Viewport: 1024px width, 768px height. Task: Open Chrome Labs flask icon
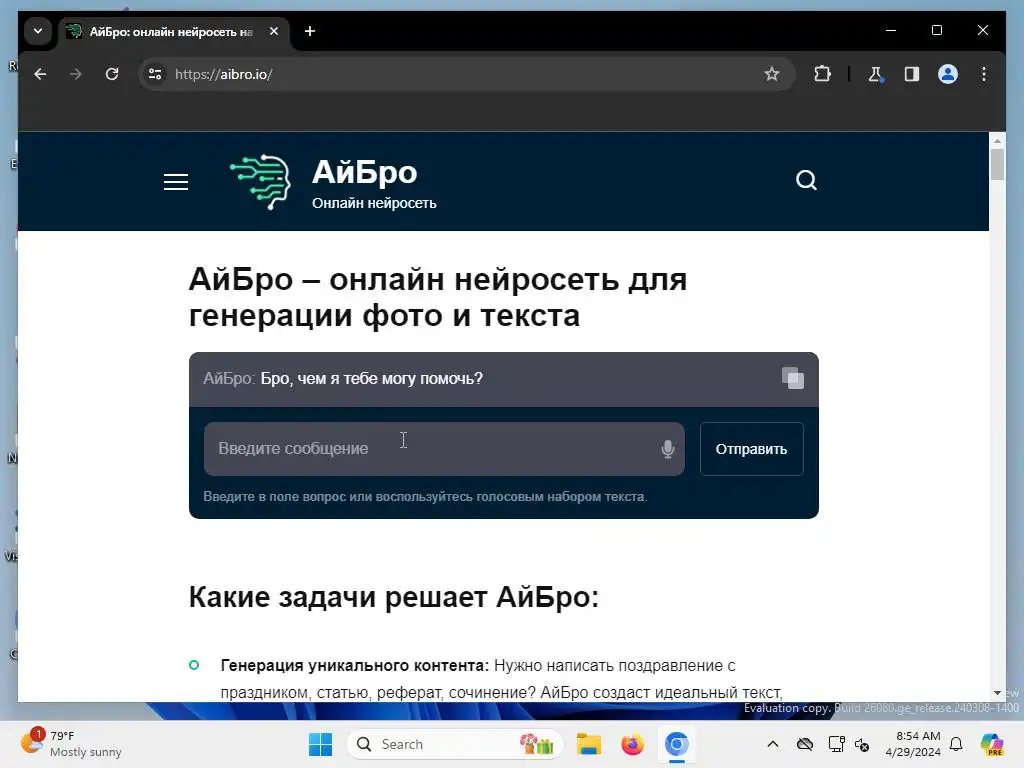[x=876, y=74]
